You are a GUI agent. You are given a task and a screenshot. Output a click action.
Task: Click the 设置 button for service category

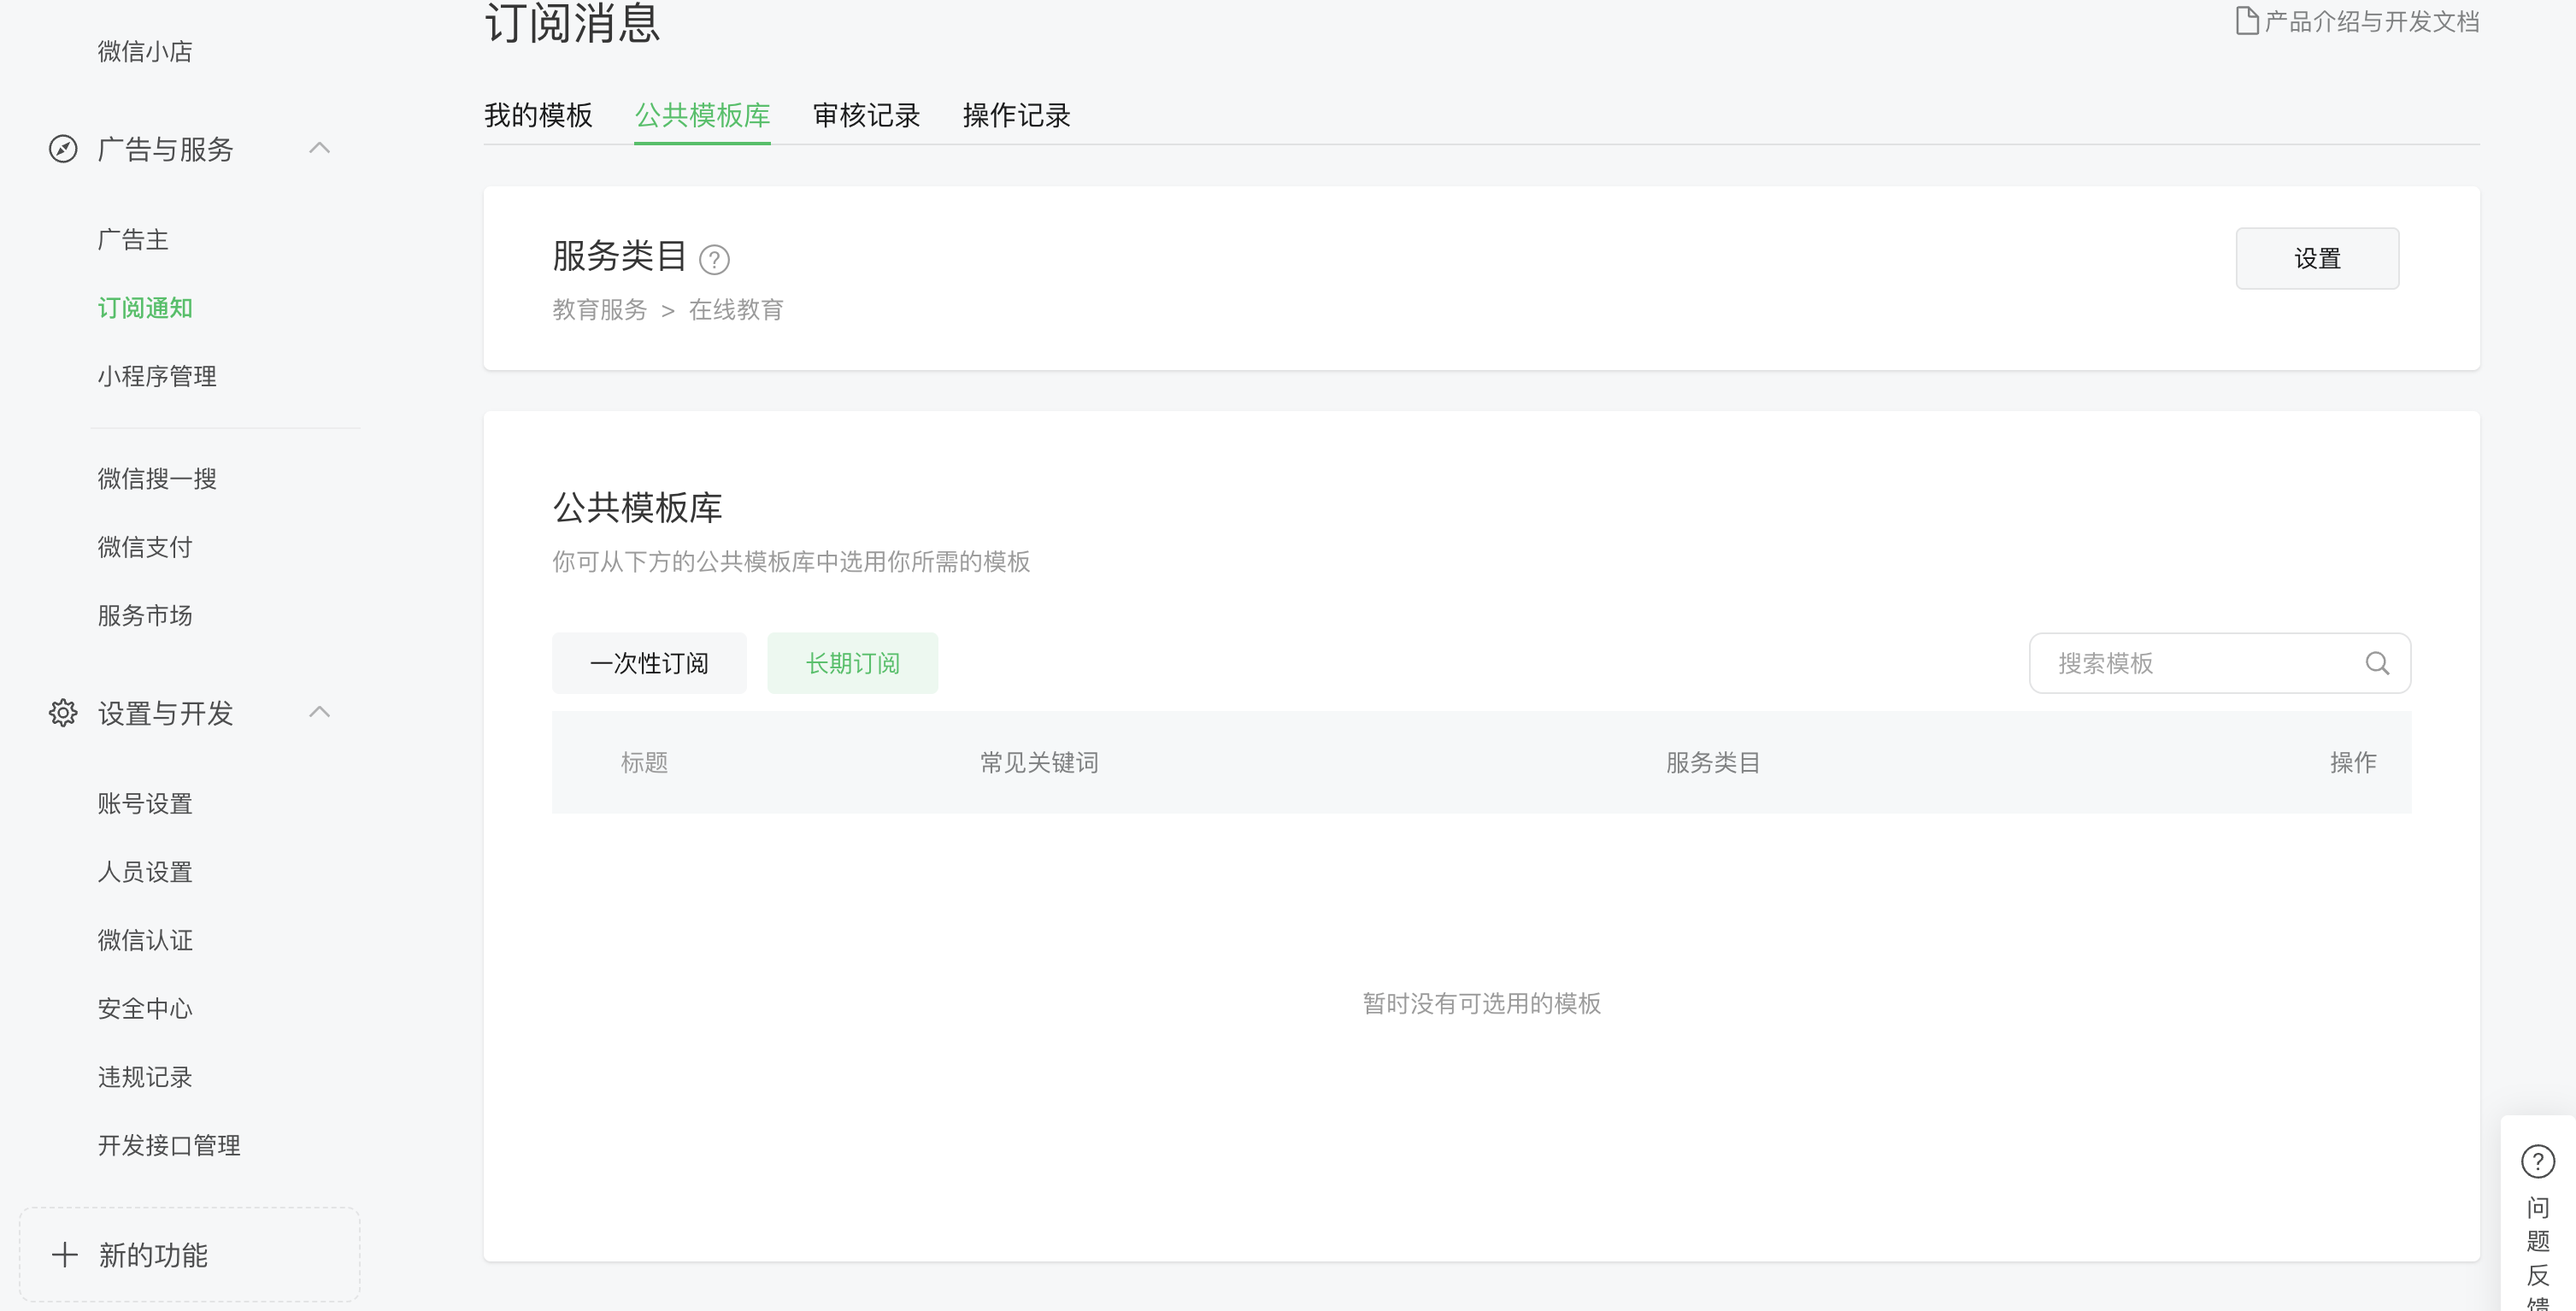(x=2316, y=258)
